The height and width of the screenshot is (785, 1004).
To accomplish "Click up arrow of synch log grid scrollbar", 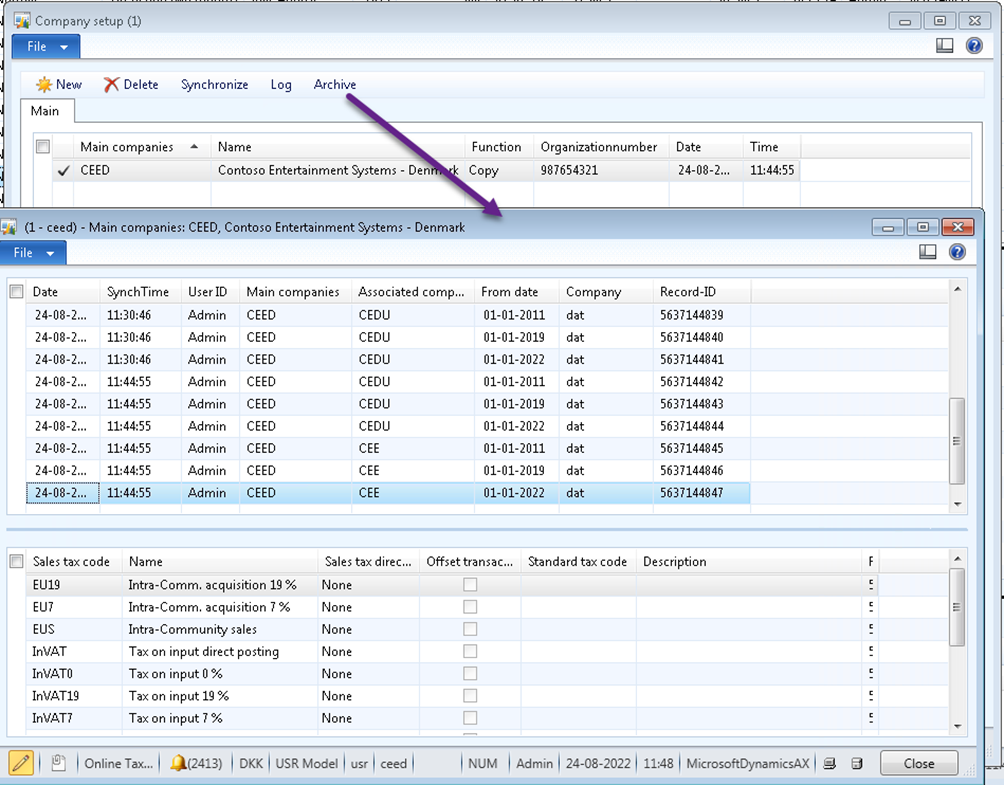I will pos(957,289).
